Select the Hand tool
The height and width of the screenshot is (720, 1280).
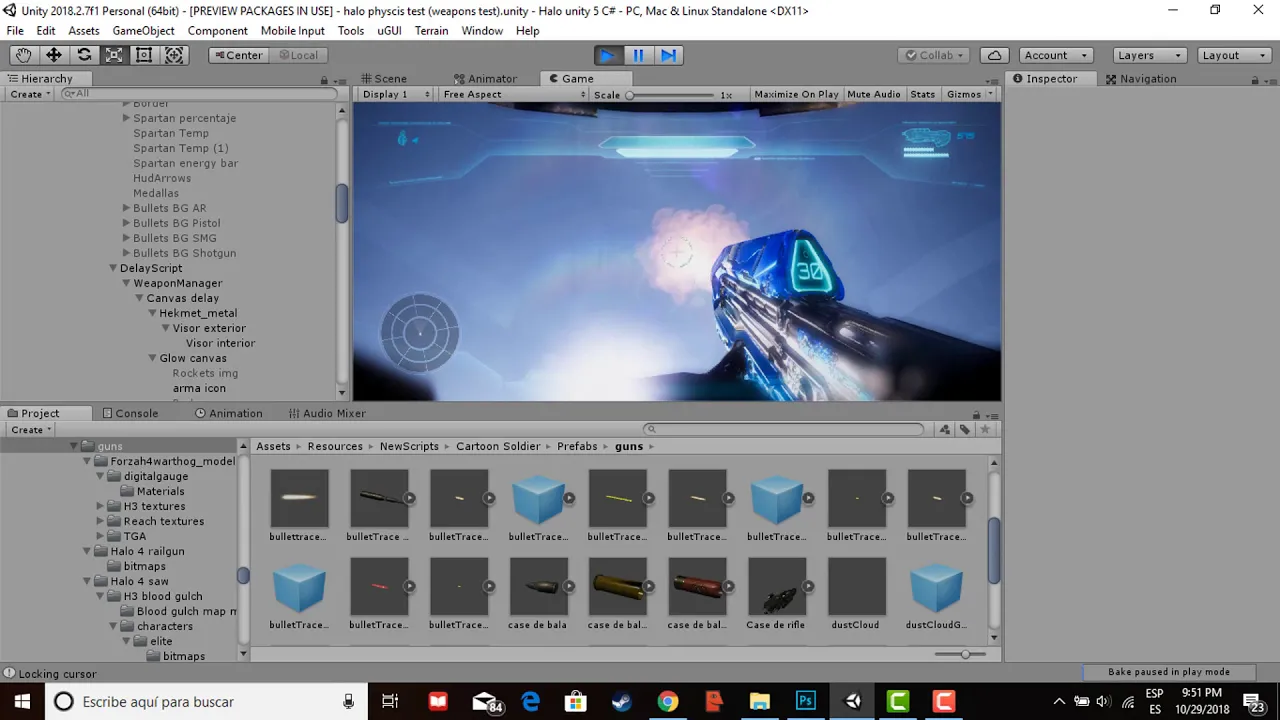23,55
